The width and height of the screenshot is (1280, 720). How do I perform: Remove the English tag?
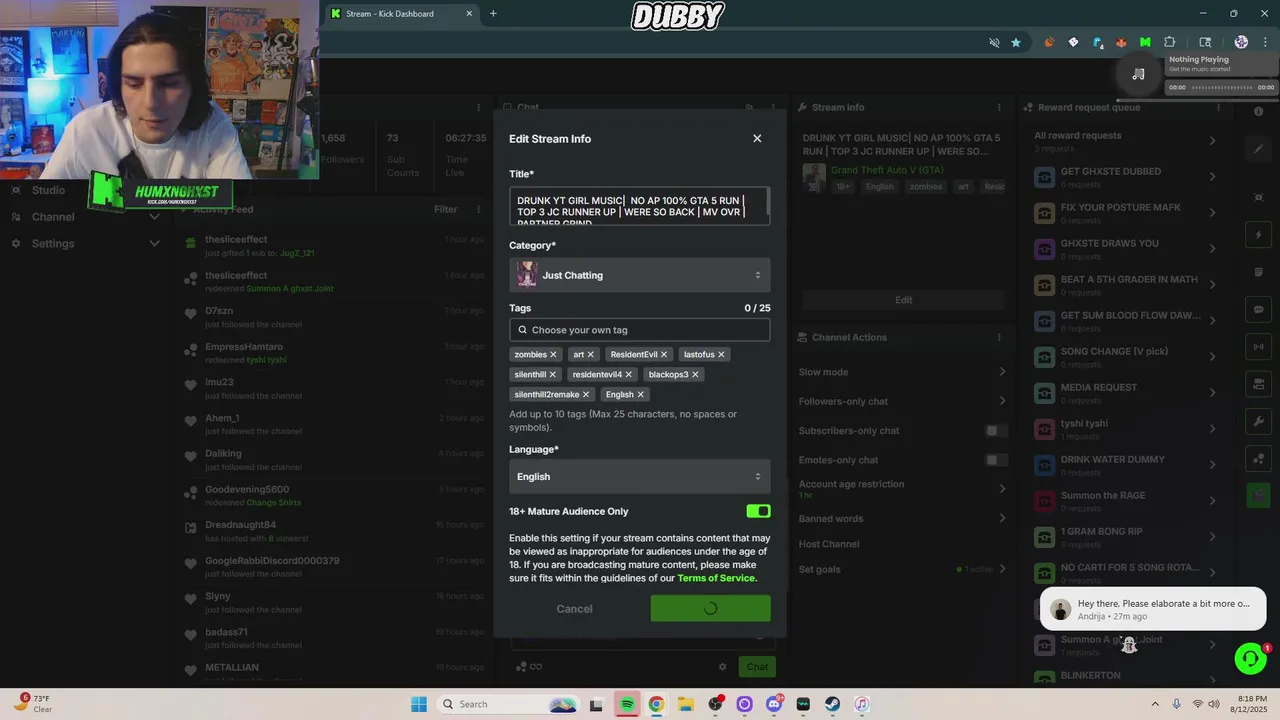(640, 394)
